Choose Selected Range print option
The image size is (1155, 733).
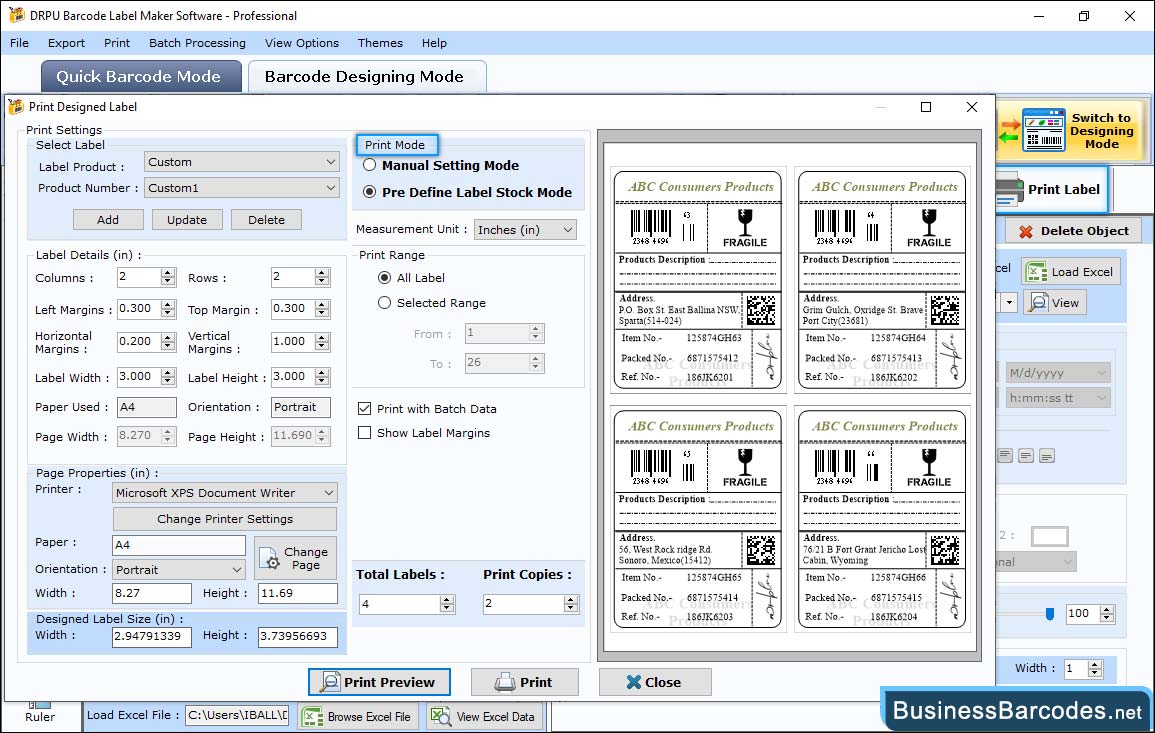385,303
